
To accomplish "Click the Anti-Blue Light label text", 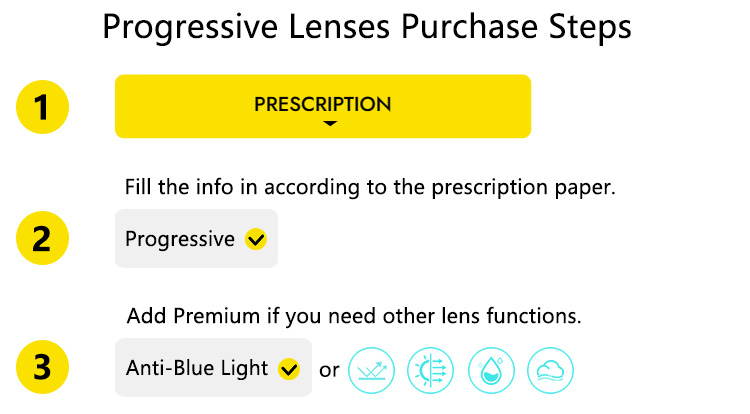I will (x=197, y=368).
